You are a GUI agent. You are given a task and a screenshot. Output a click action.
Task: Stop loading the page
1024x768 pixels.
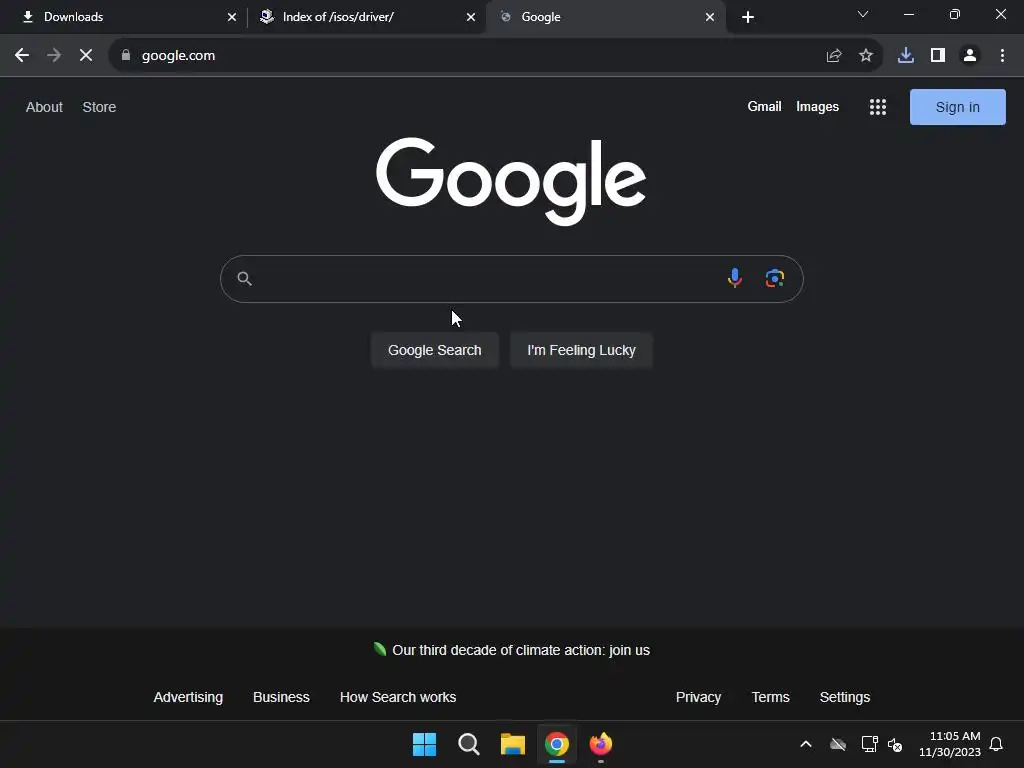(x=86, y=56)
